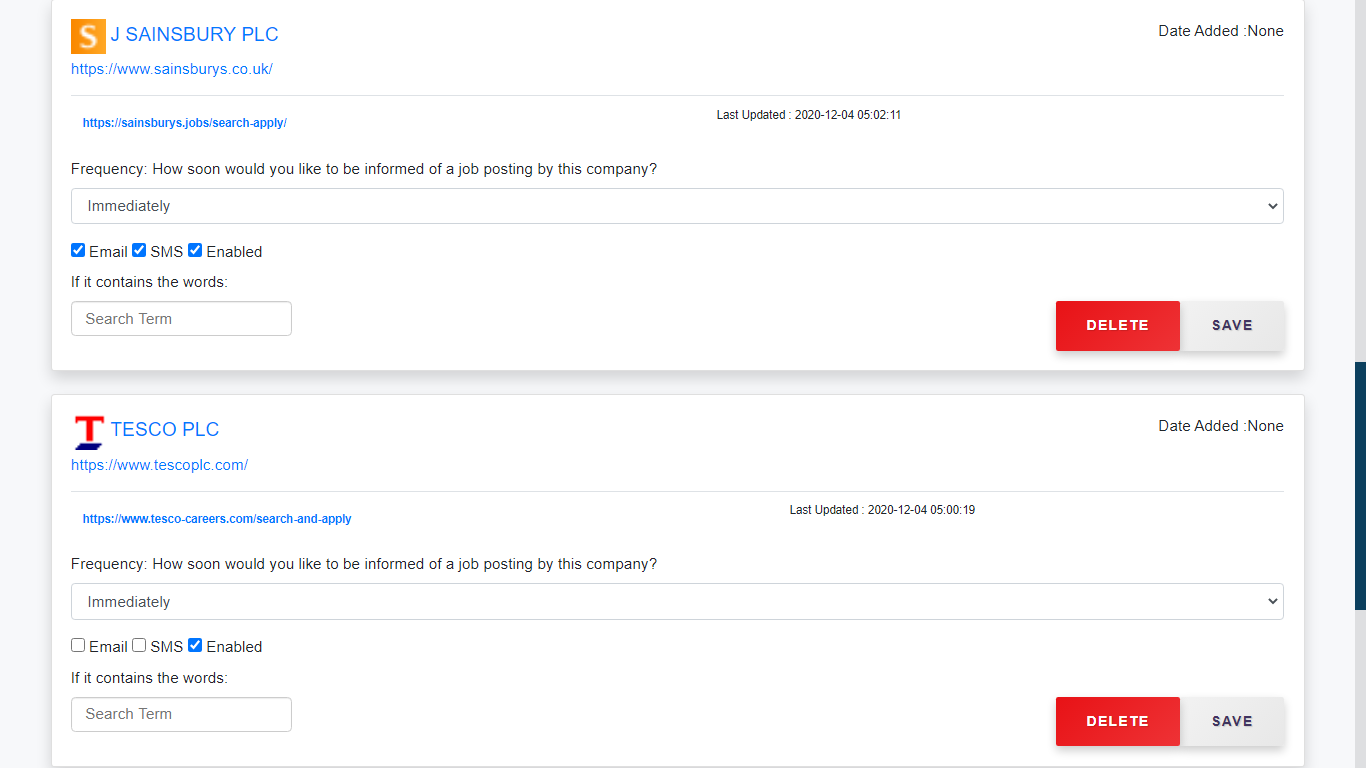Viewport: 1366px width, 768px height.
Task: Open the tesco-careers.com search-and-apply link
Action: click(217, 519)
